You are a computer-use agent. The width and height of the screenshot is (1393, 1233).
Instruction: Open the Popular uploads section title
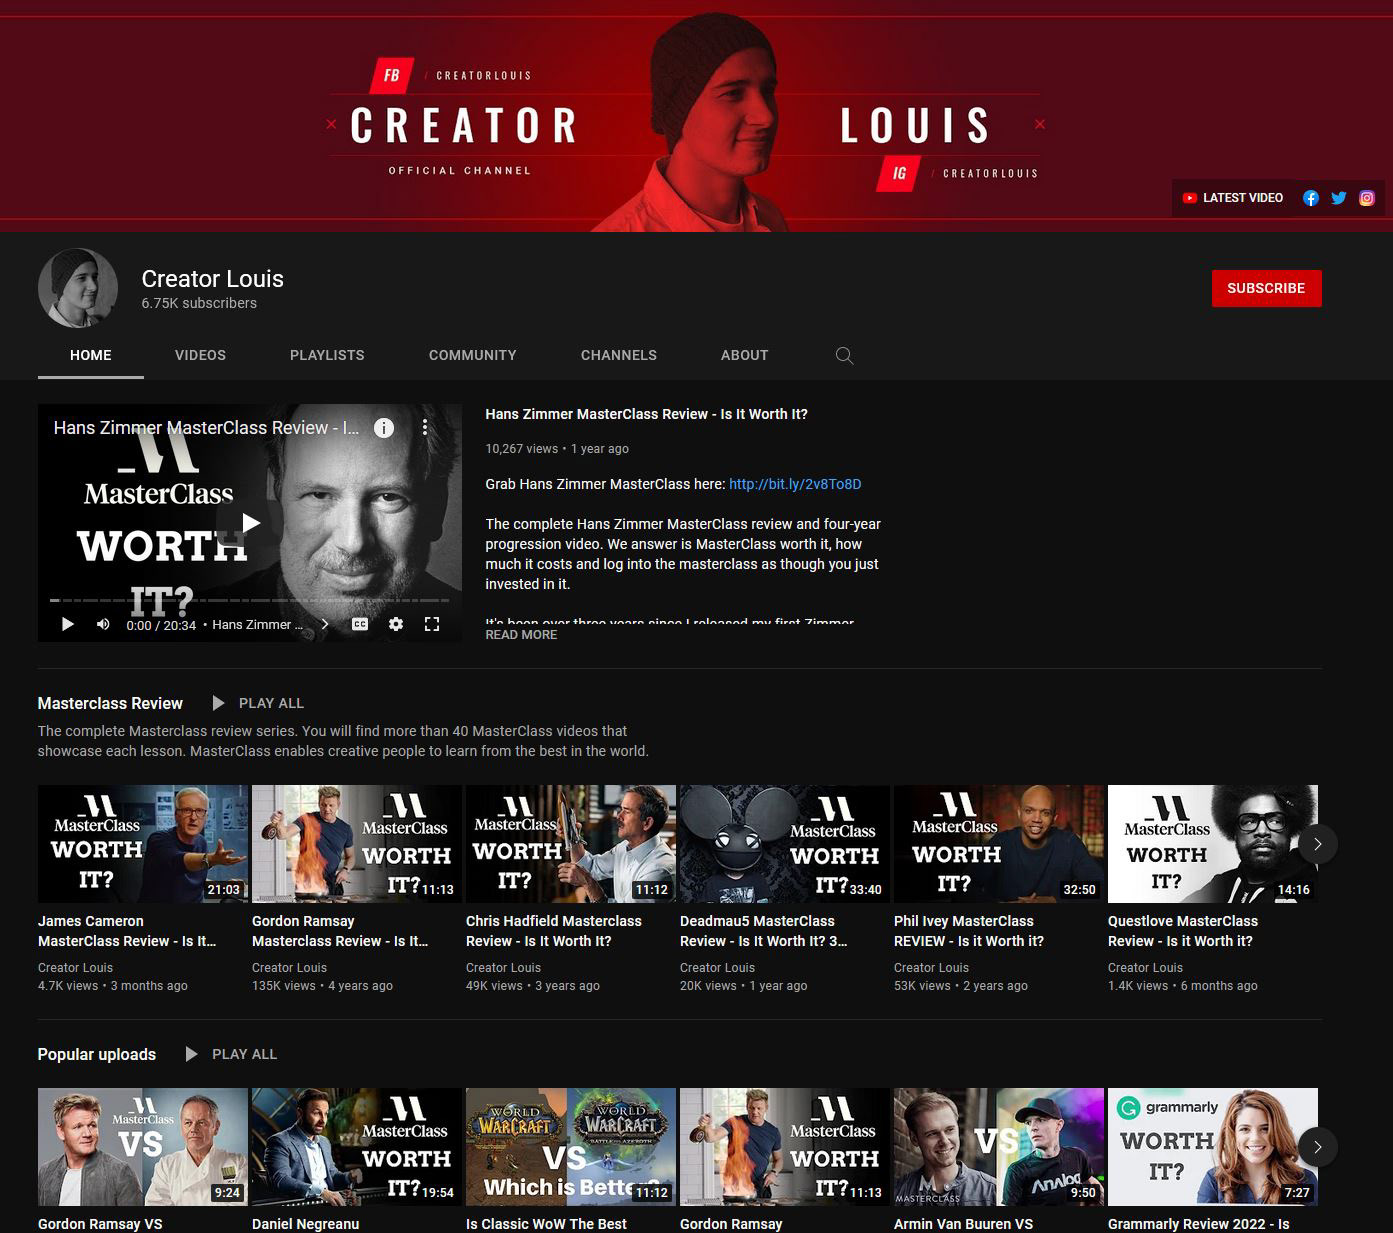[97, 1054]
